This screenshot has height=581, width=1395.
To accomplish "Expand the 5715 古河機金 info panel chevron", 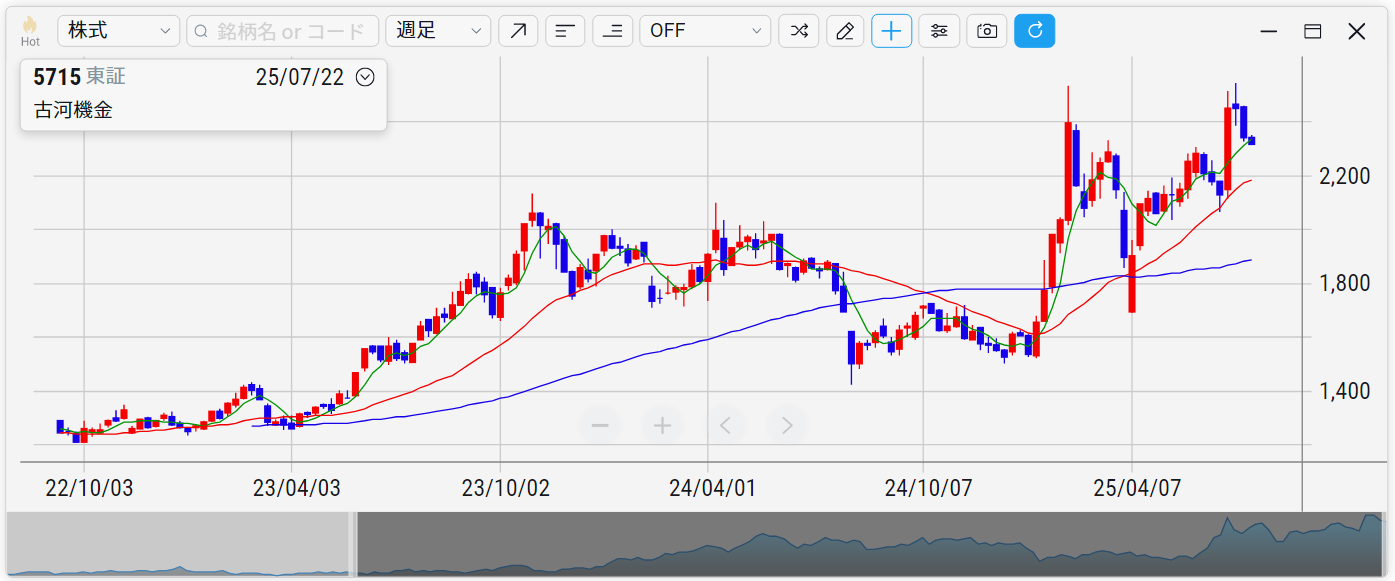I will 365,77.
